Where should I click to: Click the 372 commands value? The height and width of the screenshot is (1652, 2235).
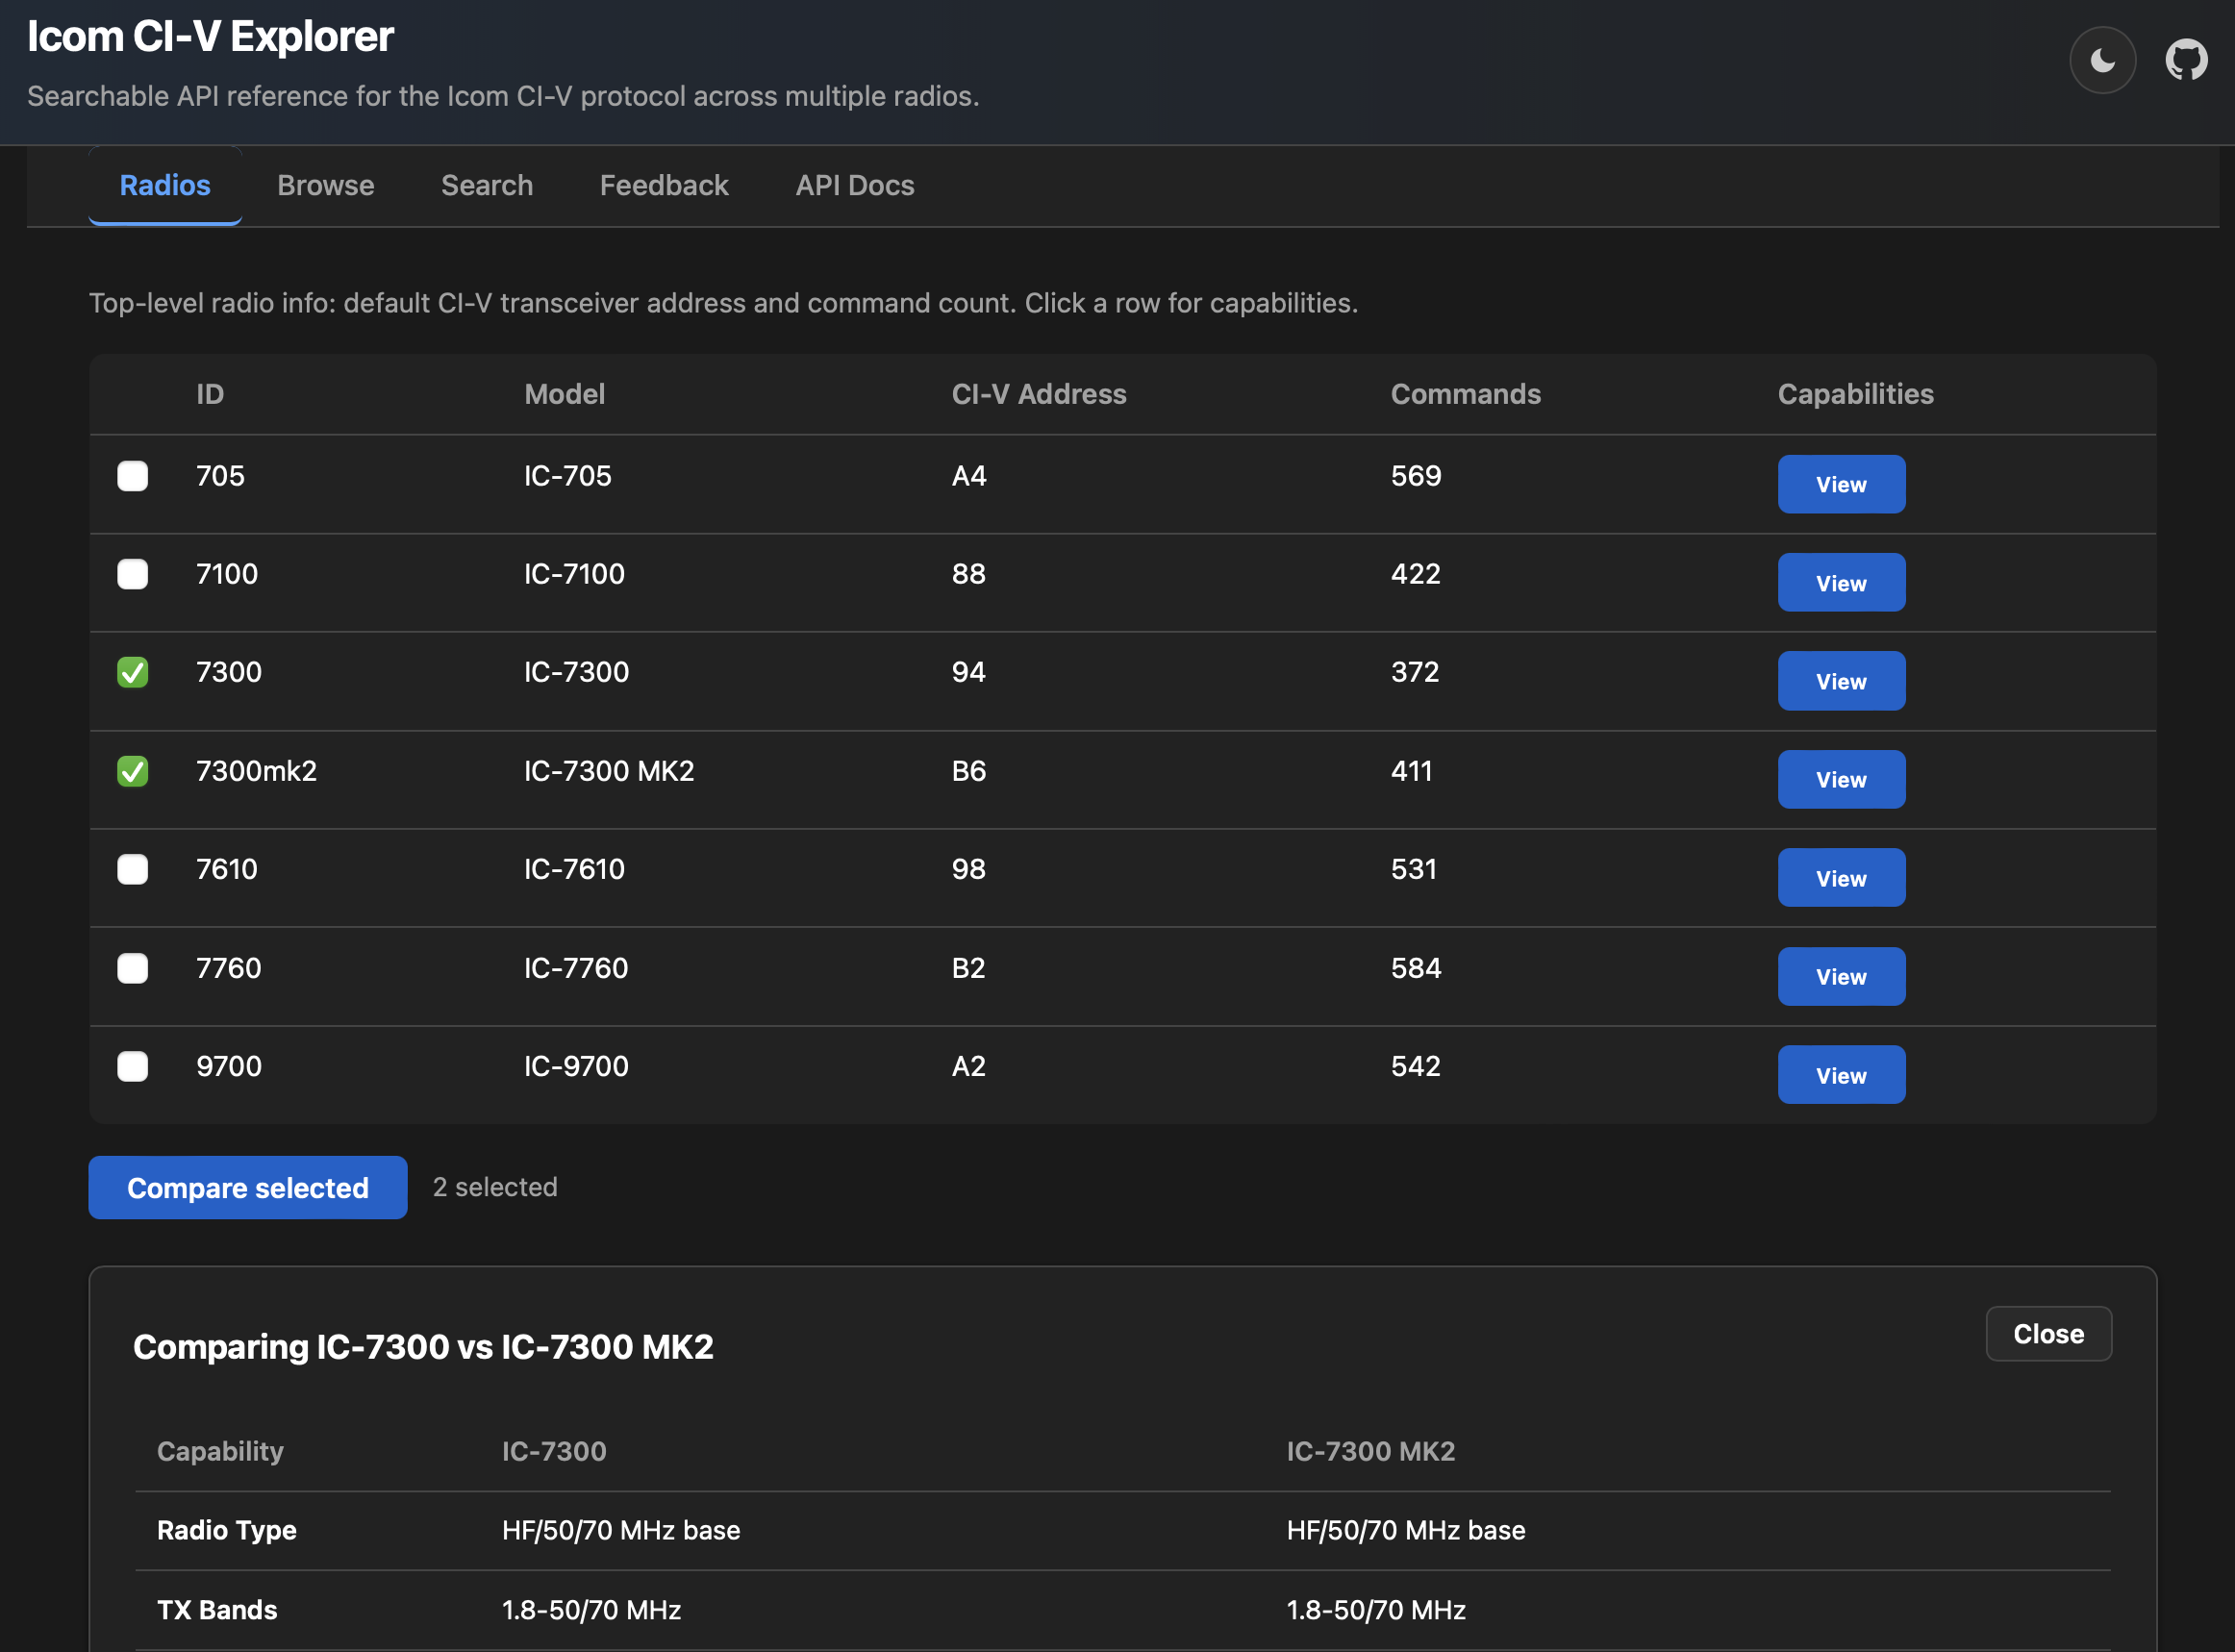tap(1415, 672)
